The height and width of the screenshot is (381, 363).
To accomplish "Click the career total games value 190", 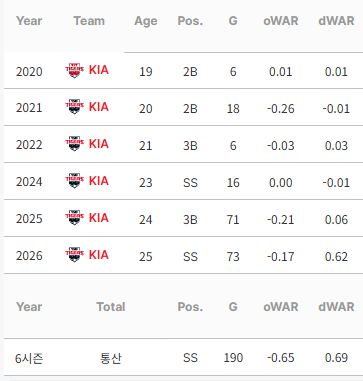I will pyautogui.click(x=233, y=358).
